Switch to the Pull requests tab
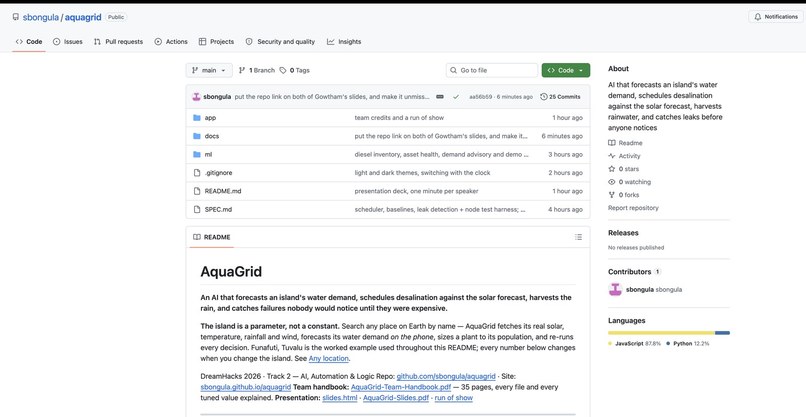This screenshot has height=417, width=806. 118,42
